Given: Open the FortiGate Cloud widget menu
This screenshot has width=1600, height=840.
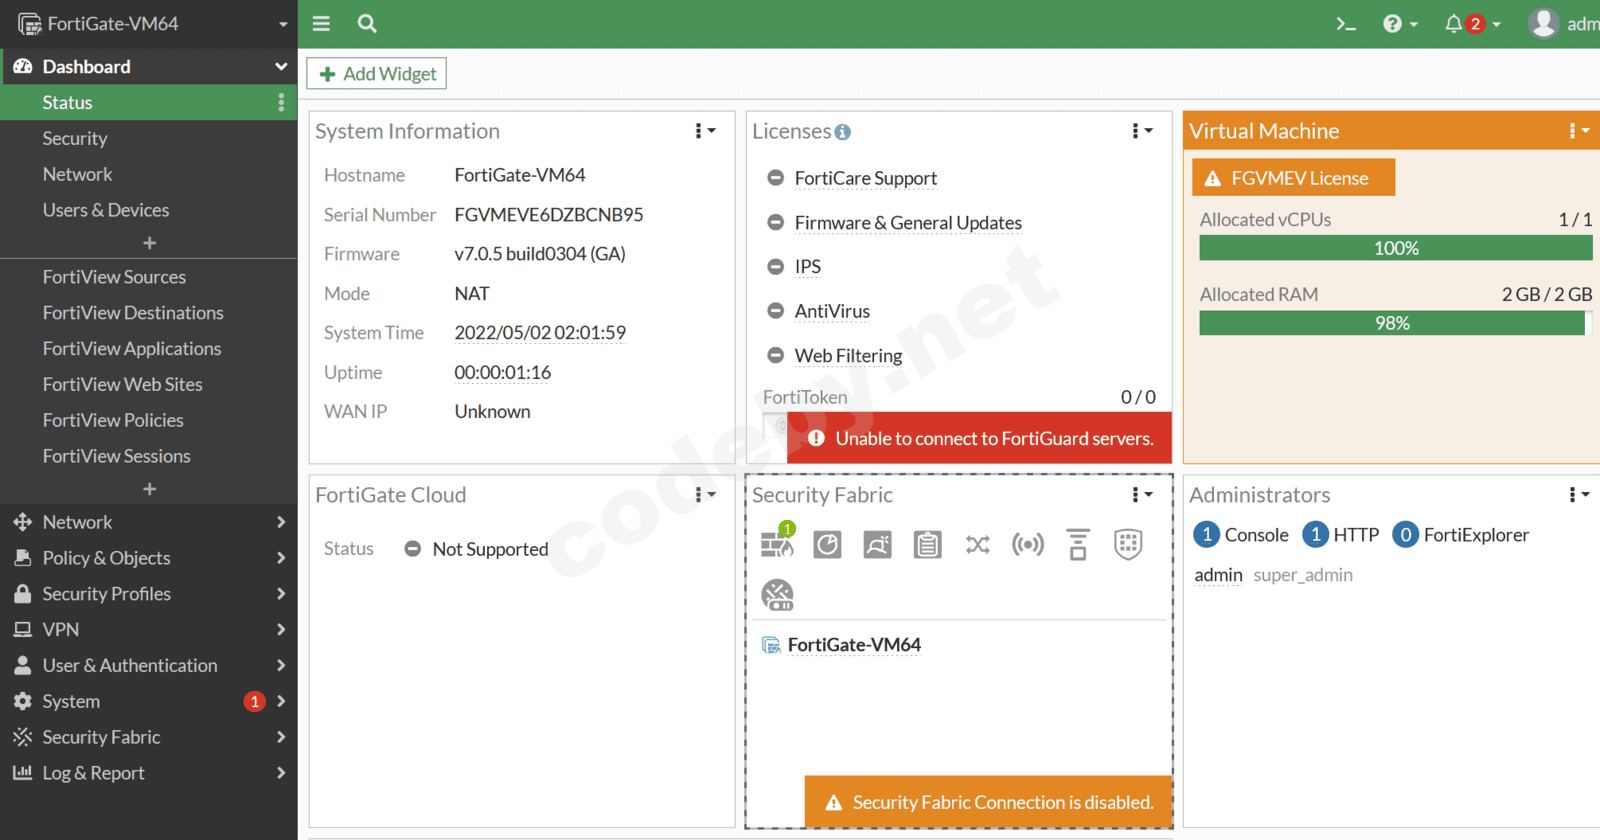Looking at the screenshot, I should 705,495.
